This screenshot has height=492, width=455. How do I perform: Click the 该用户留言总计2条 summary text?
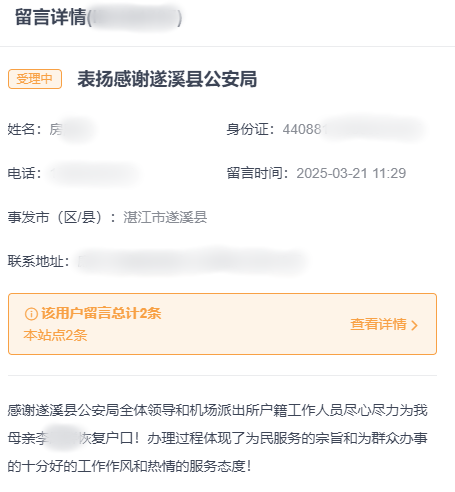[x=101, y=313]
